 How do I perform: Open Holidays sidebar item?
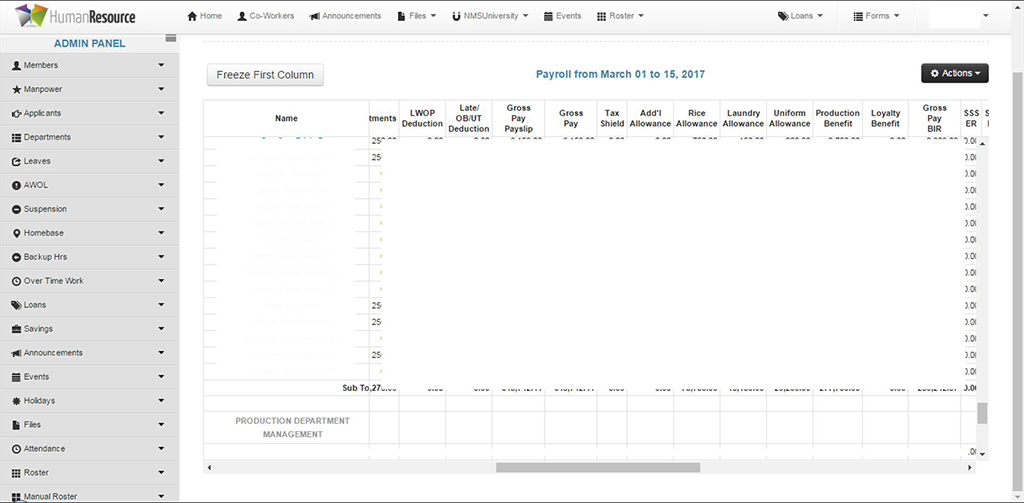click(89, 400)
